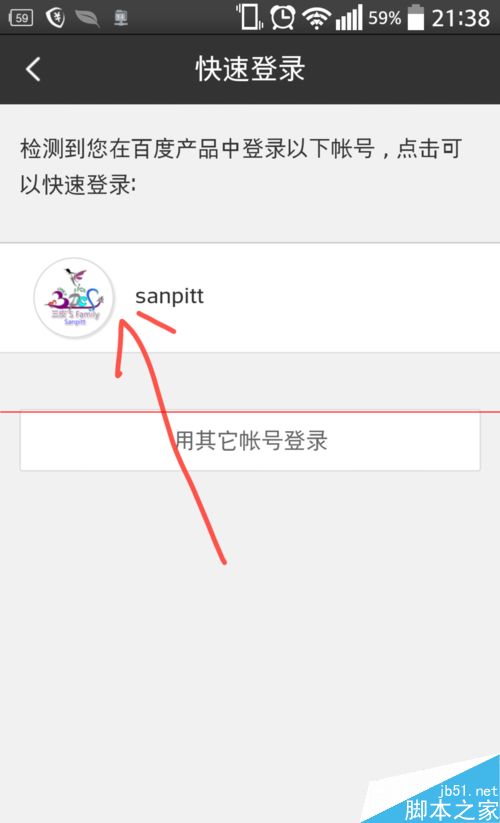The image size is (500, 823).
Task: Tap the Wi-Fi signal icon
Action: pos(315,19)
